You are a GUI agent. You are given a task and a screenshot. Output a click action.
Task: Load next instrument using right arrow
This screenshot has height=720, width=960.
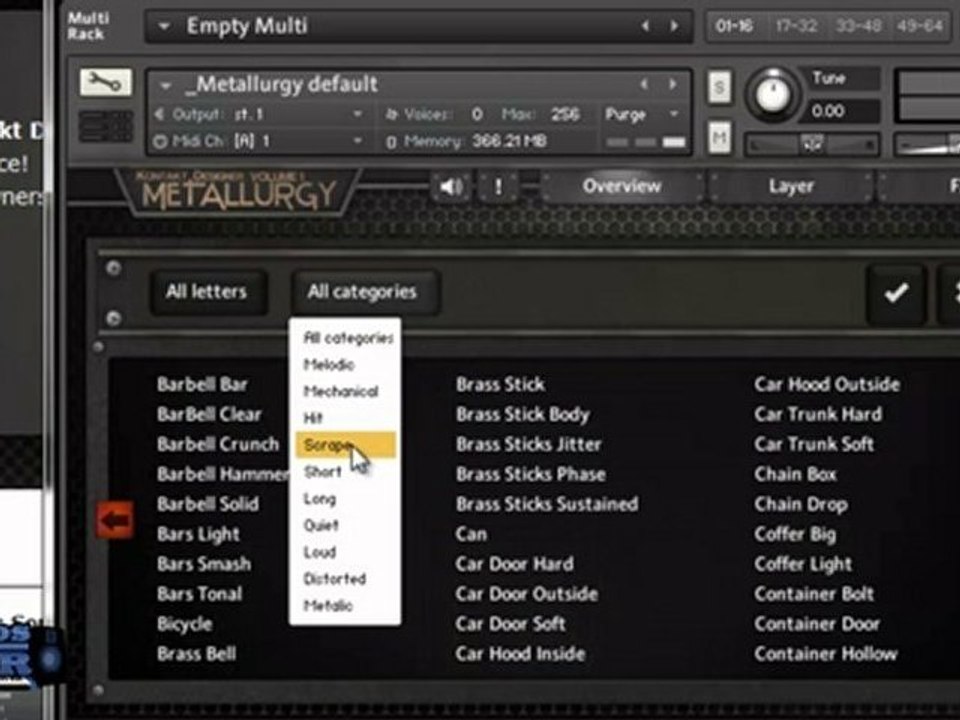(672, 83)
